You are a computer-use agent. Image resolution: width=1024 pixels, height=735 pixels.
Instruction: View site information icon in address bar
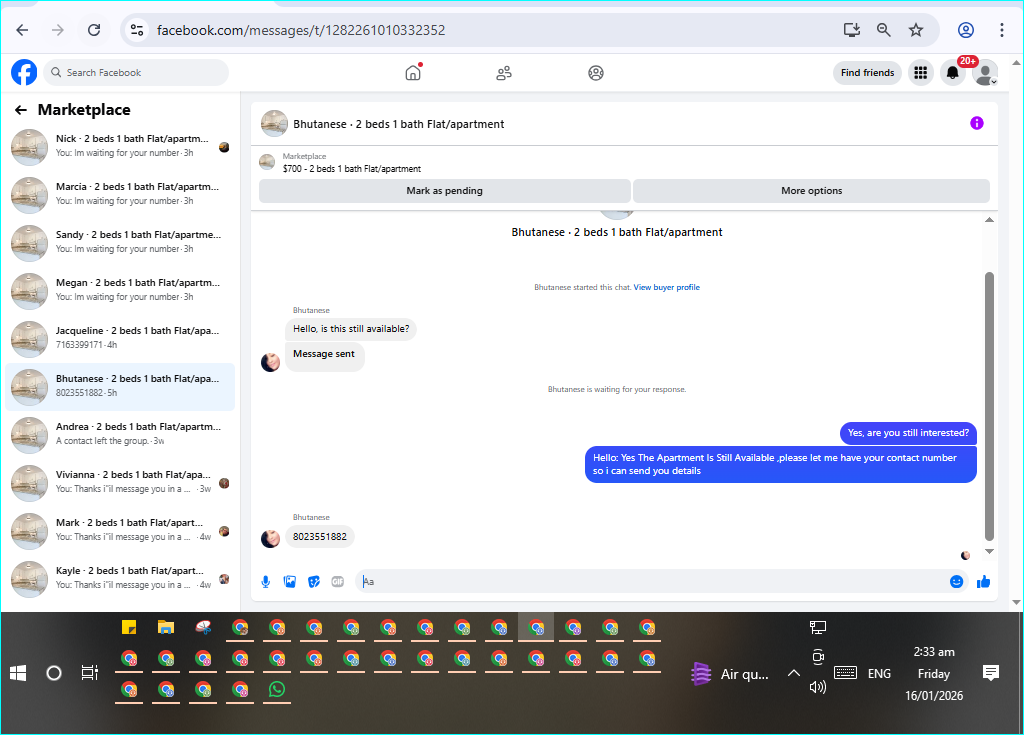pyautogui.click(x=136, y=30)
